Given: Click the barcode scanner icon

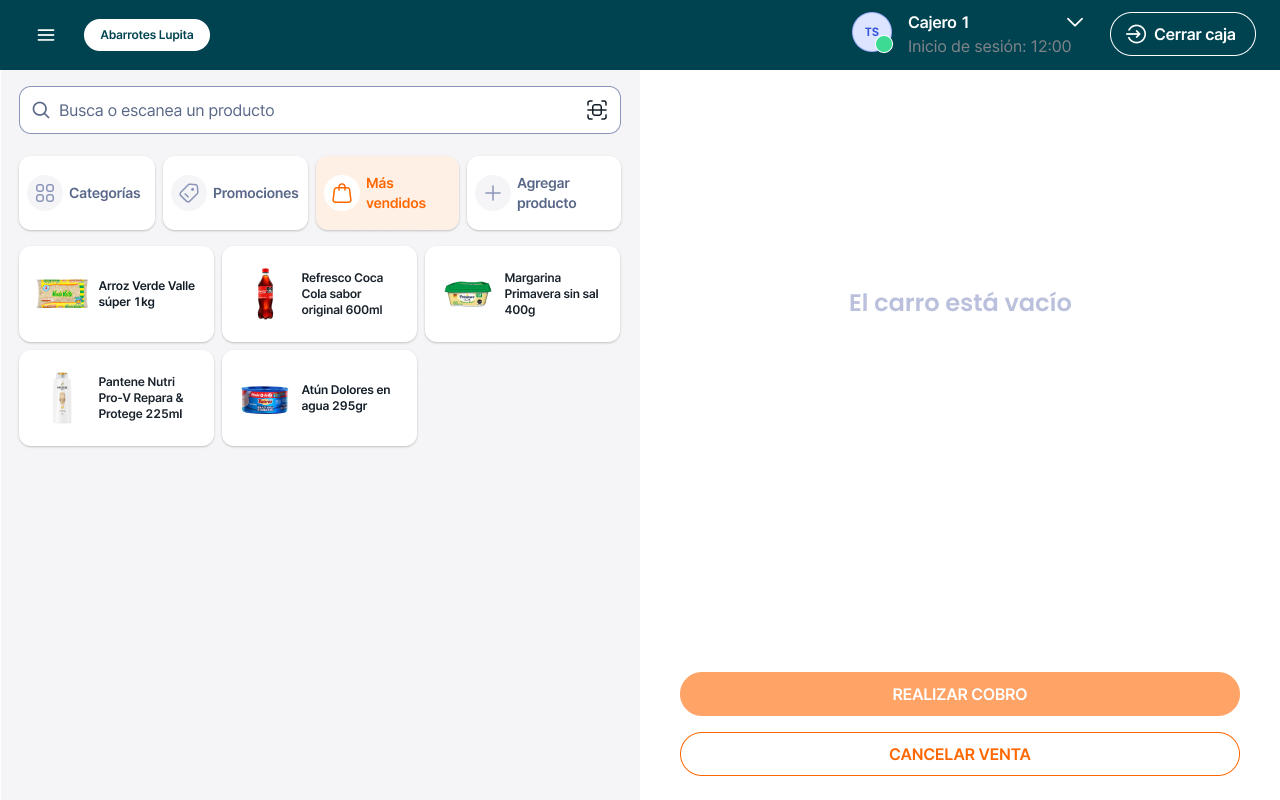Looking at the screenshot, I should point(597,110).
